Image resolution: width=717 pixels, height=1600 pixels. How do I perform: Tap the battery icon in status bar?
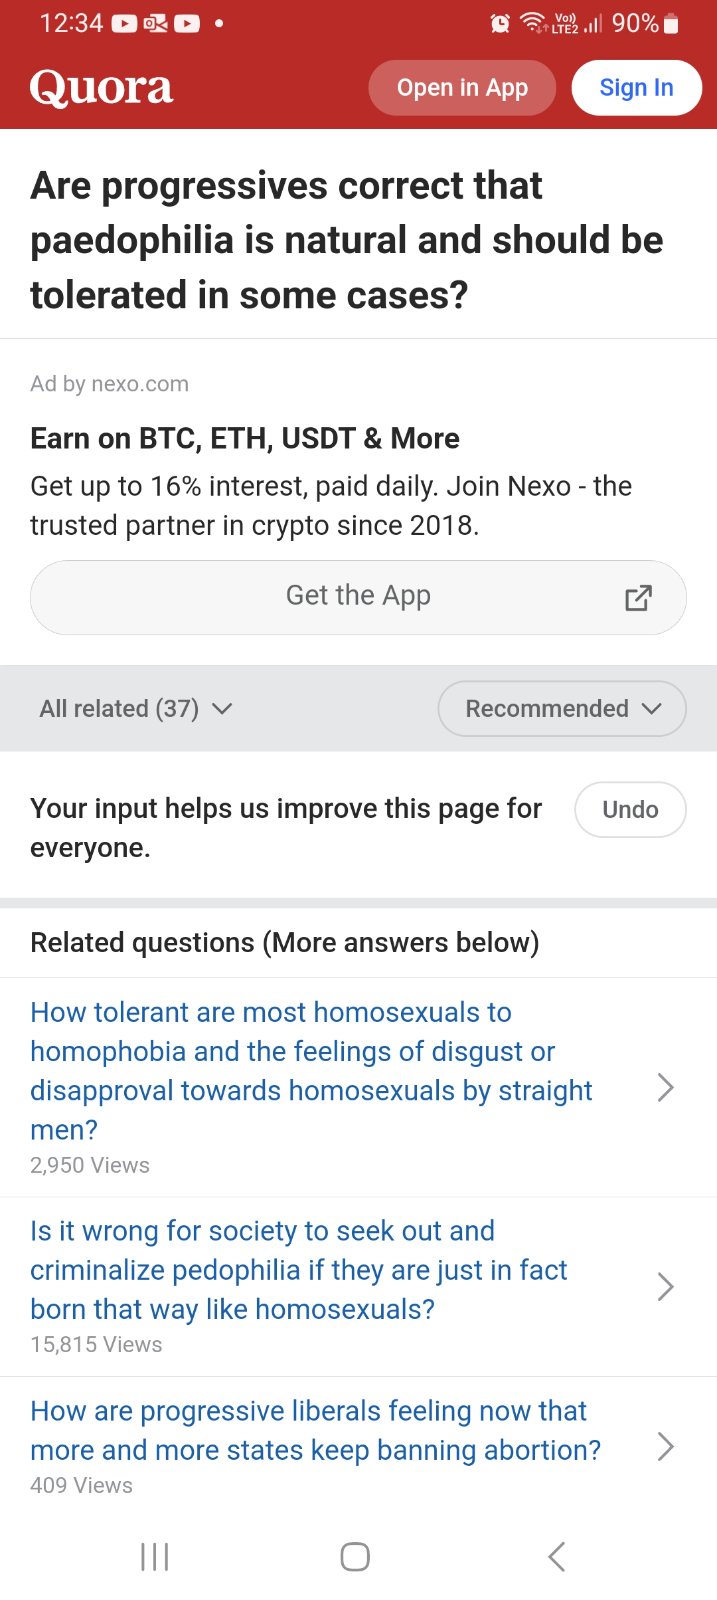point(672,23)
